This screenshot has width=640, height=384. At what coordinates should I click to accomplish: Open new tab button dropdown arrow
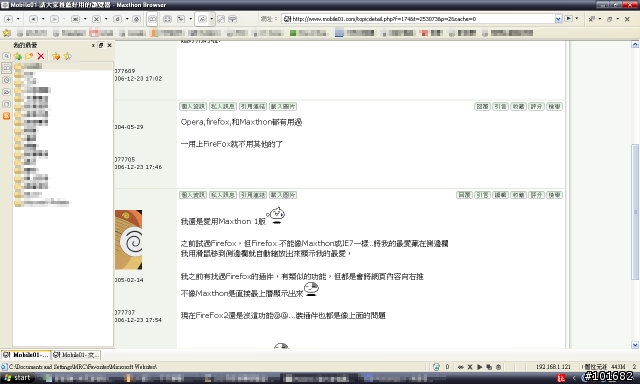tap(18, 19)
